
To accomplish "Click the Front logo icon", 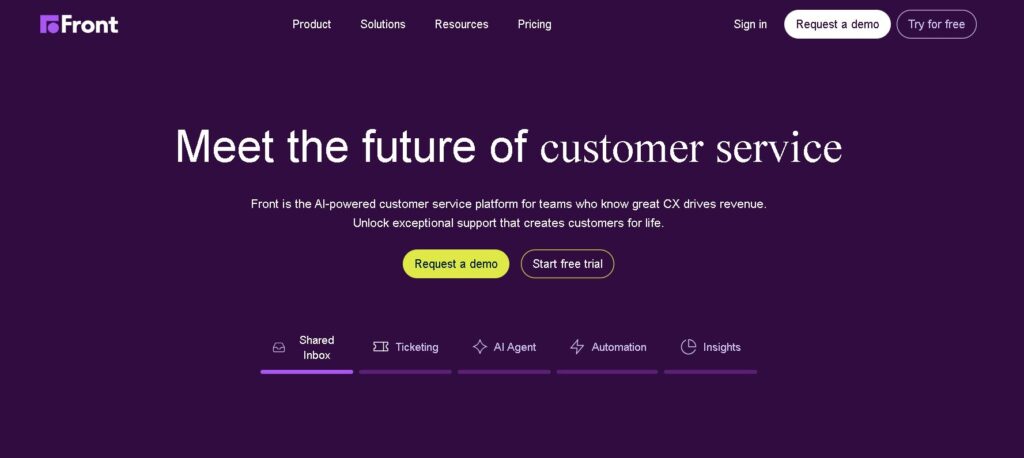I will coord(49,24).
